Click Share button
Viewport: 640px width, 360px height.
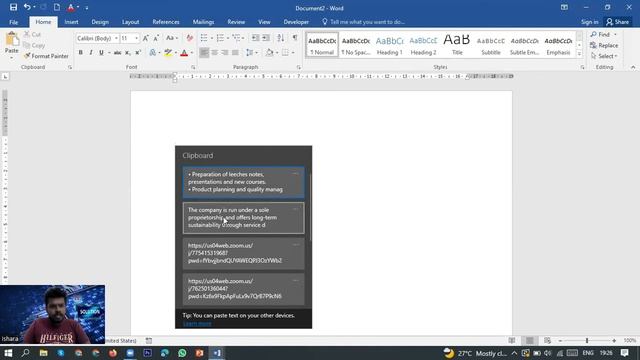pos(617,22)
